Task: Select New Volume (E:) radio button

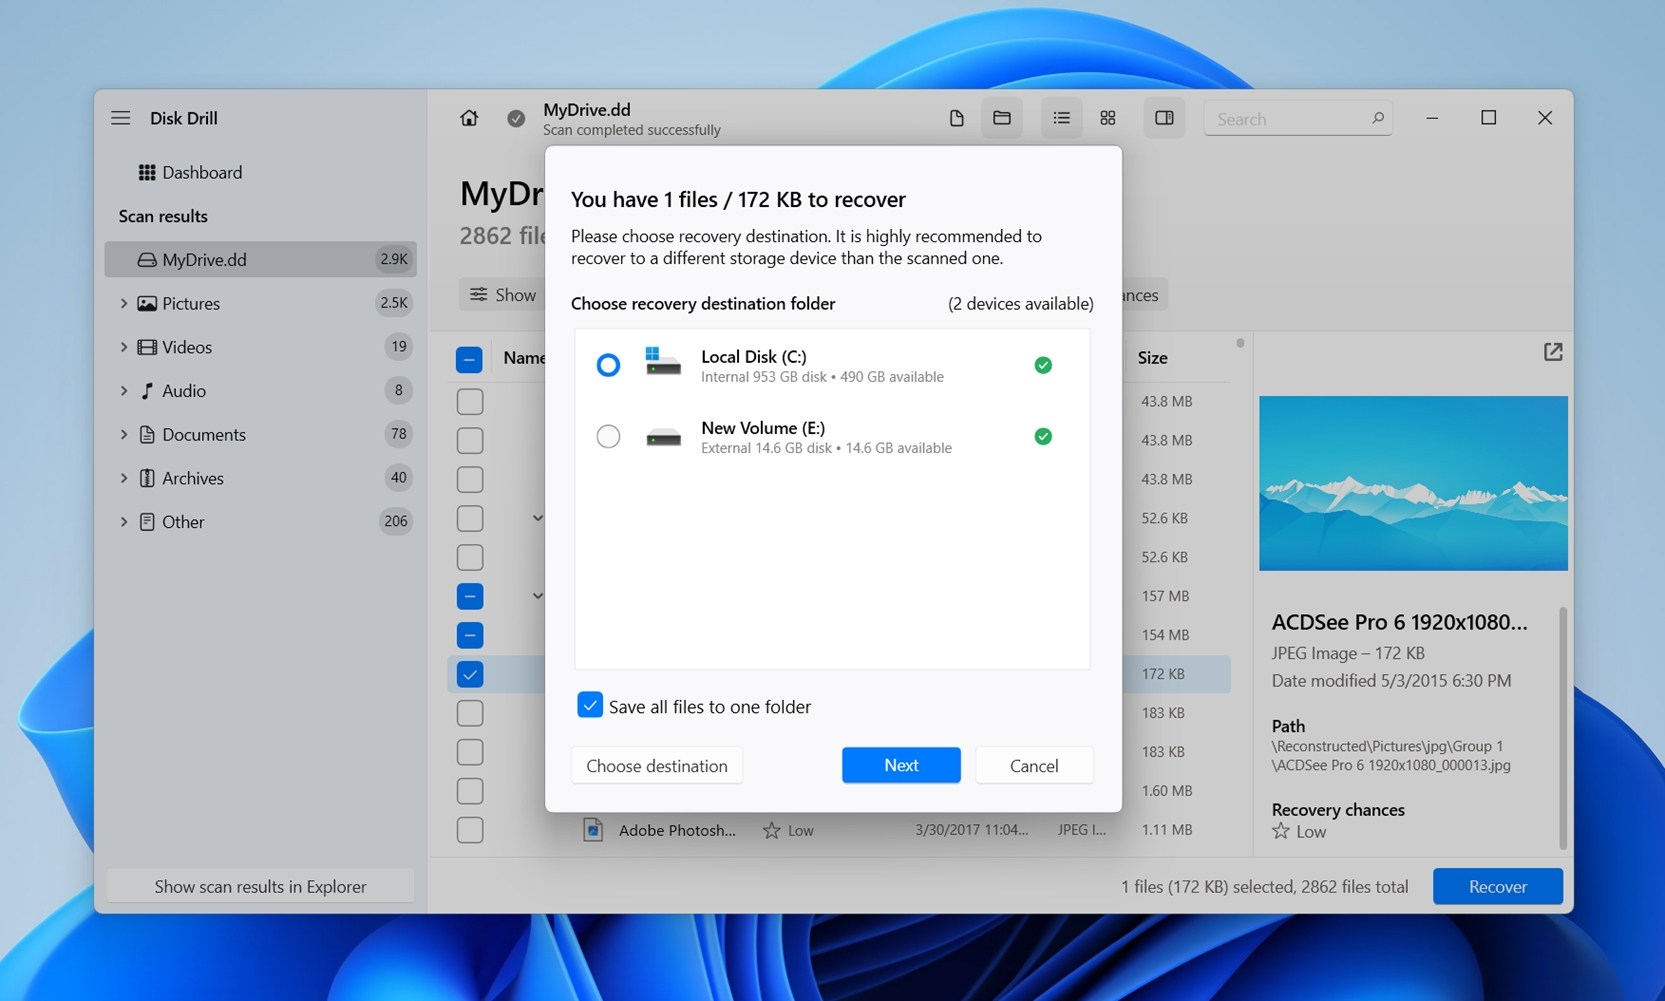Action: click(608, 437)
